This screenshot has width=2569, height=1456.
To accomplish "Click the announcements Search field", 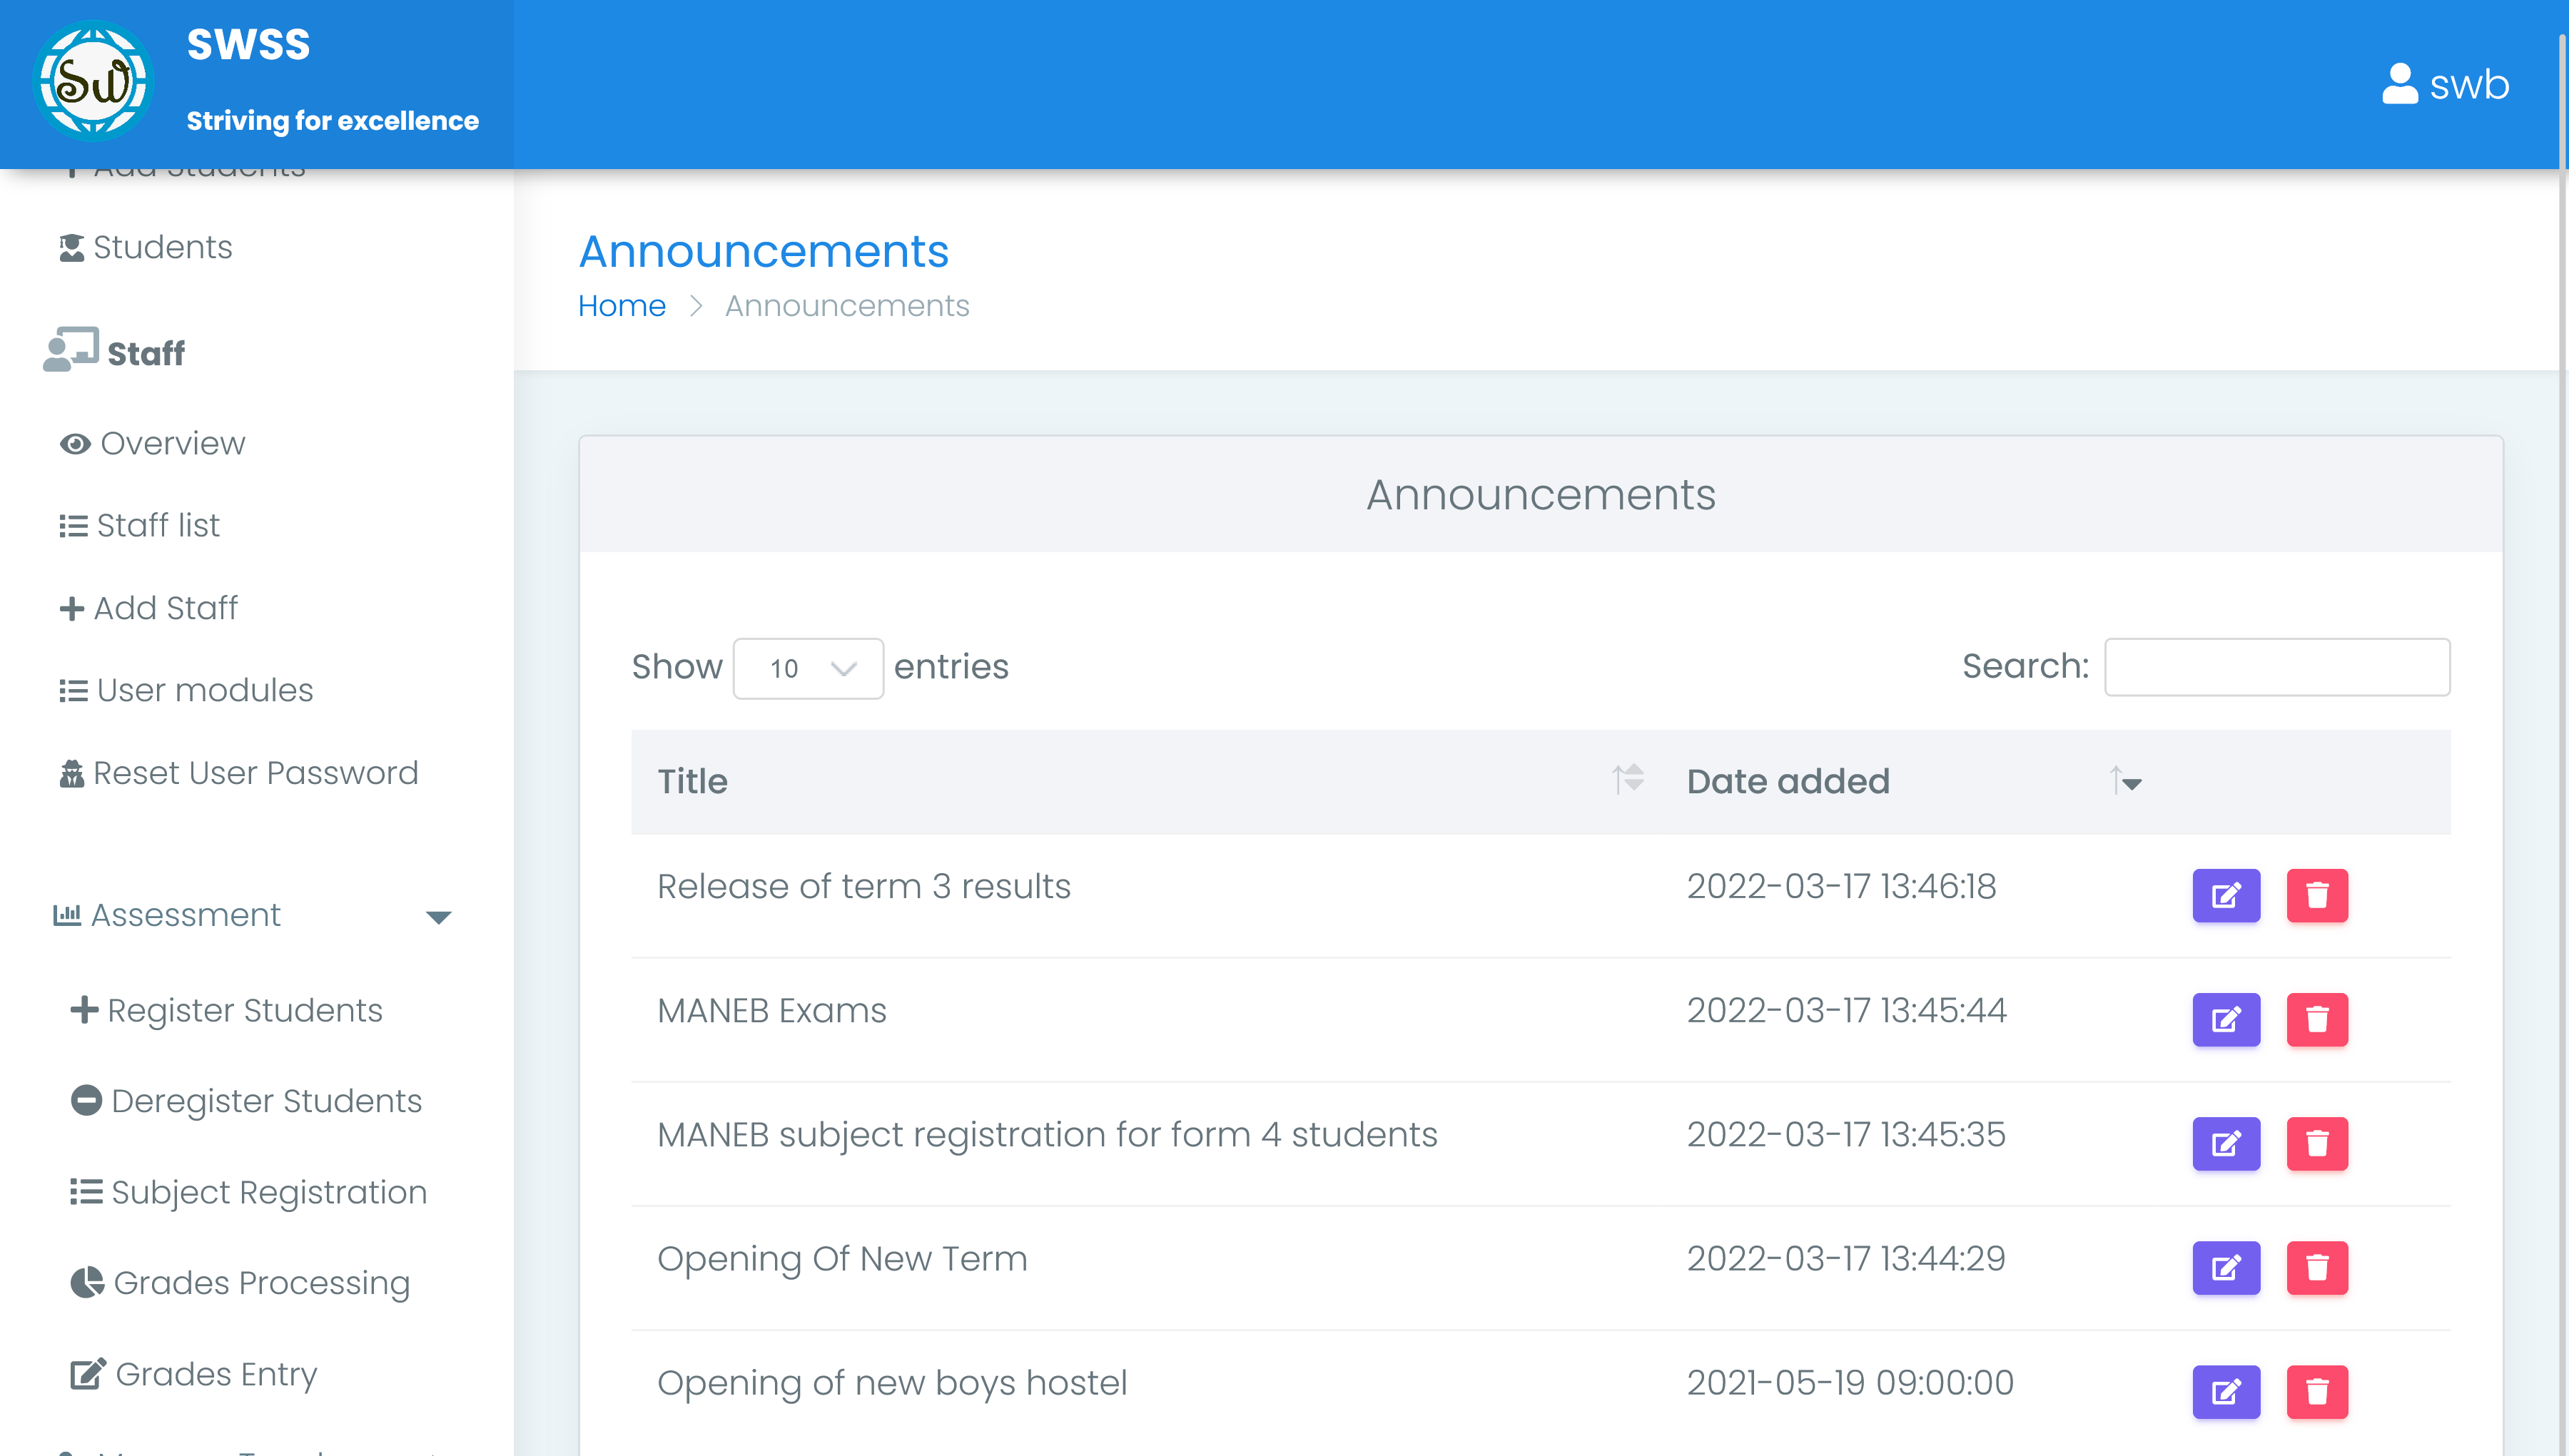I will coord(2276,667).
